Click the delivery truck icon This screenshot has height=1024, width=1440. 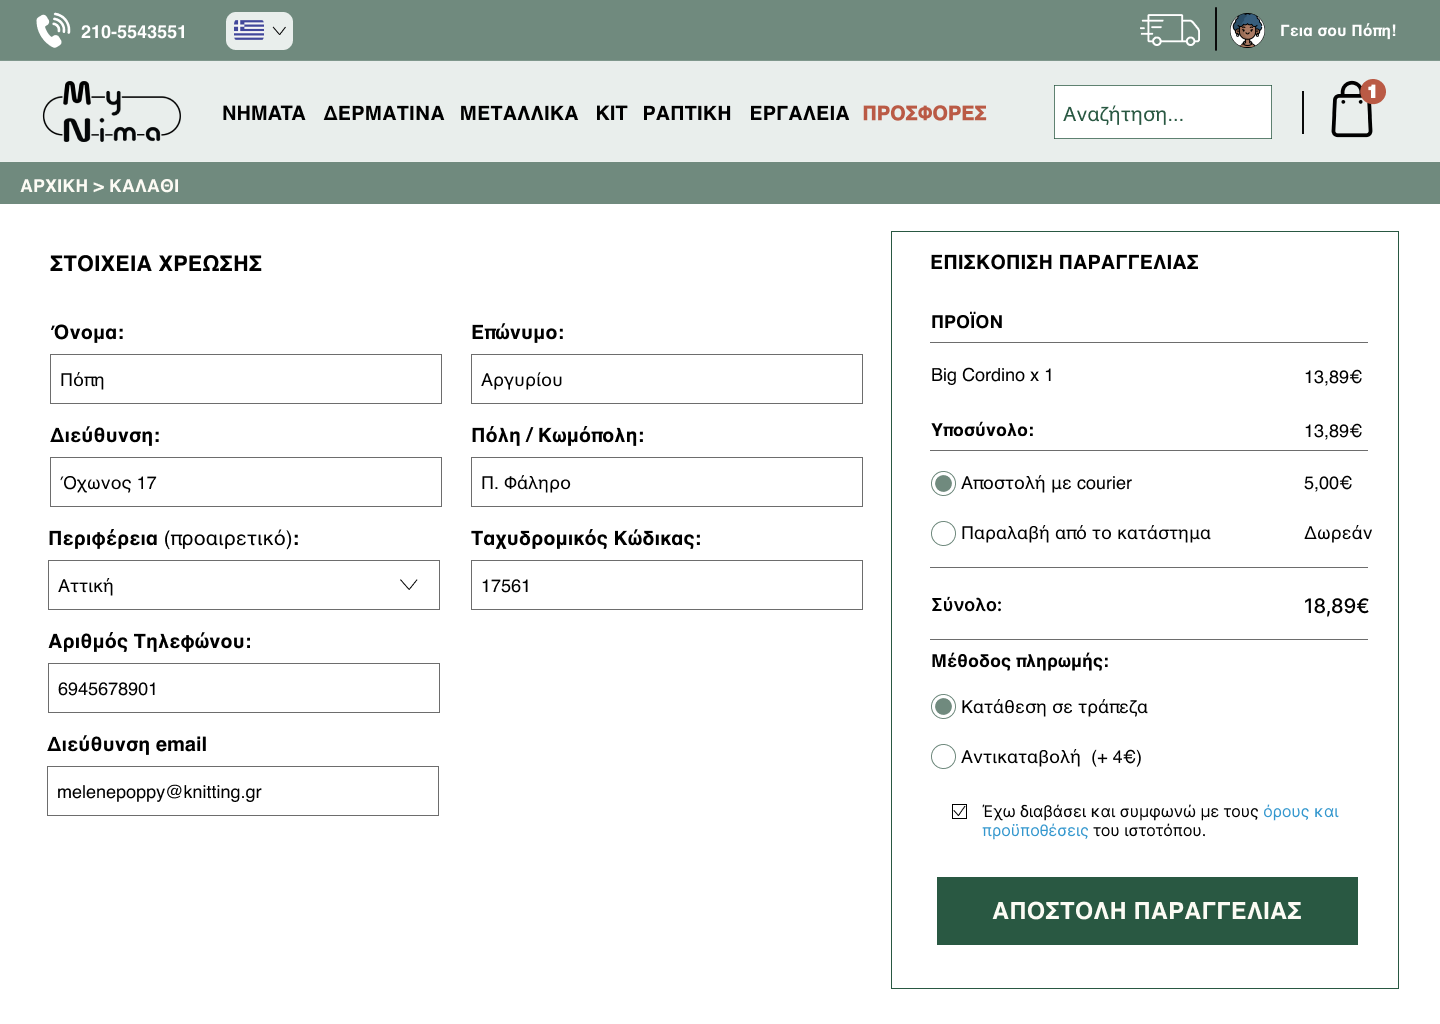[1169, 30]
